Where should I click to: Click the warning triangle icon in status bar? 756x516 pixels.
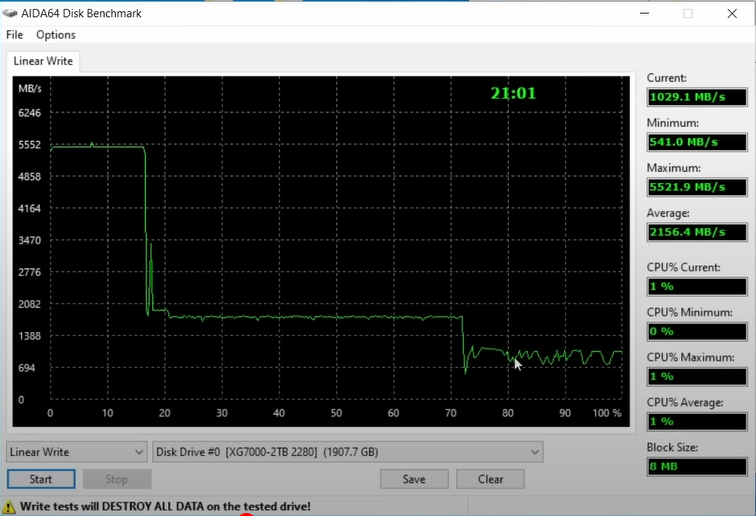(x=9, y=507)
